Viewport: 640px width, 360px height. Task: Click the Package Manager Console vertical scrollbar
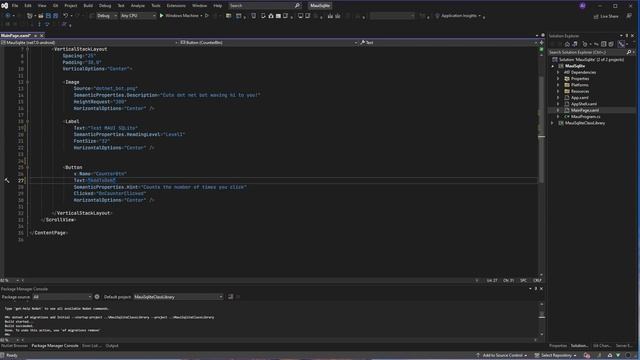point(542,319)
